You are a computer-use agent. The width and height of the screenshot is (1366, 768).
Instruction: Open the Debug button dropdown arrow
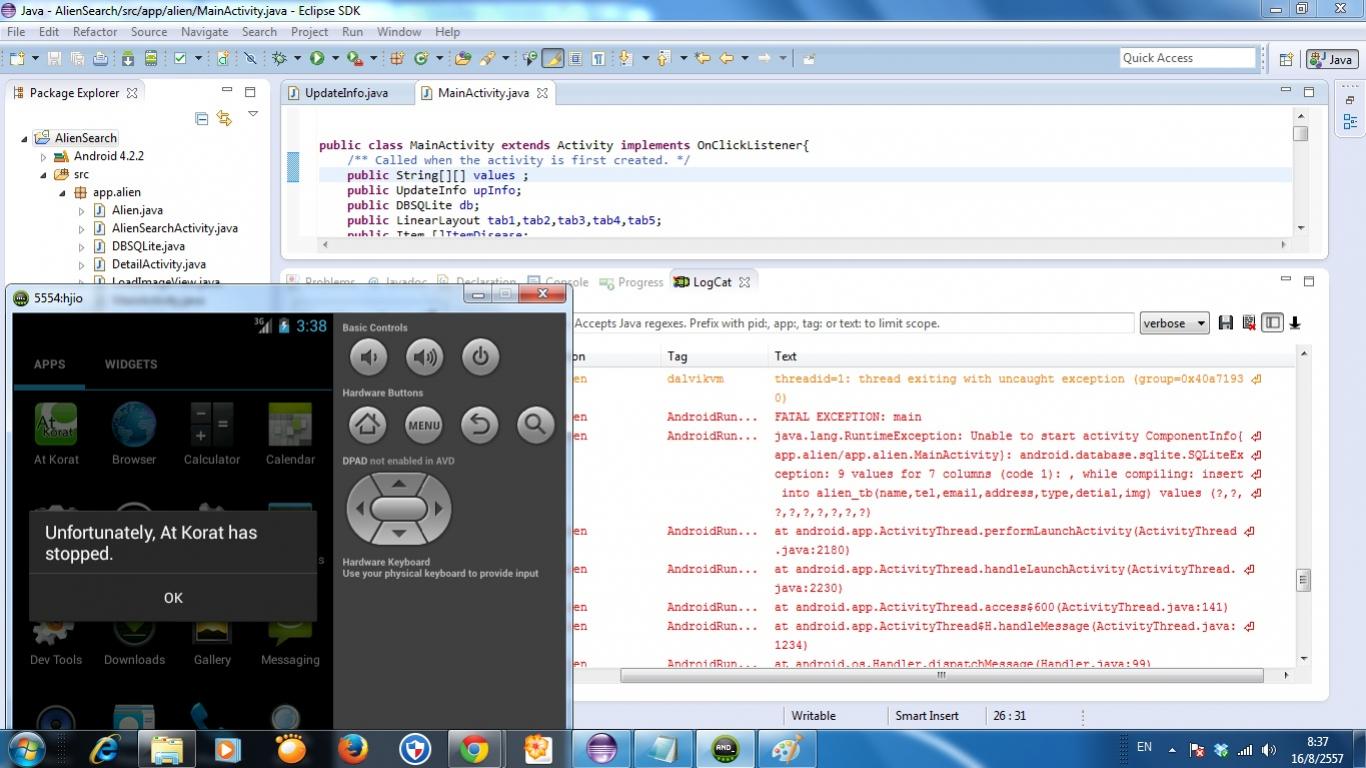tap(298, 58)
